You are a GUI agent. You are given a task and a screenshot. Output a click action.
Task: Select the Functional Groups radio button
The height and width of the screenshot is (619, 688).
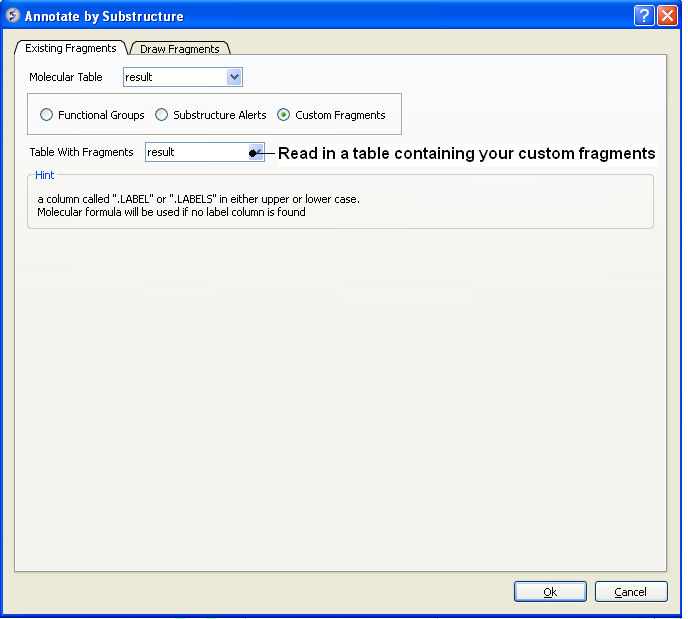[x=47, y=115]
